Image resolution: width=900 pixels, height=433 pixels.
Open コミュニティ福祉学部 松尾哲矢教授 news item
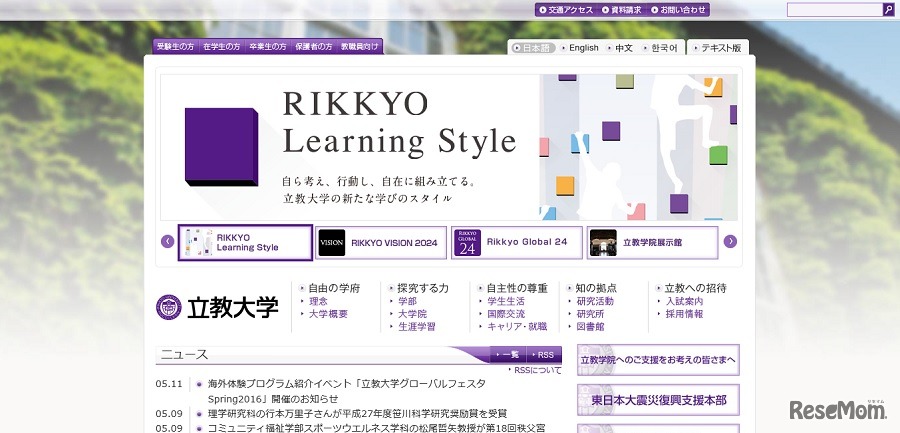376,428
